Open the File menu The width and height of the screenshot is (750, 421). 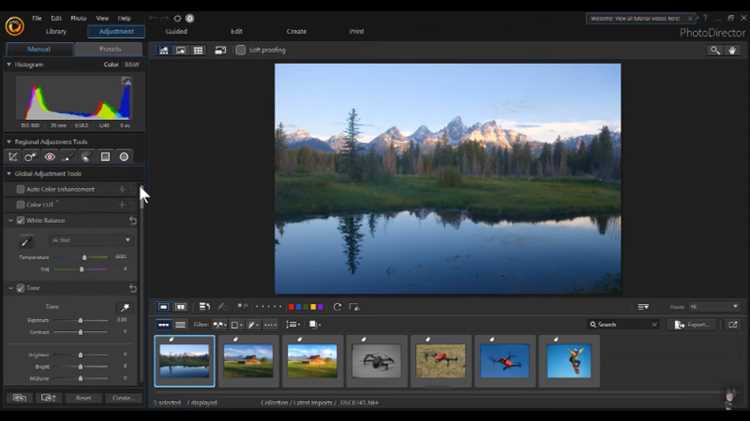coord(37,18)
